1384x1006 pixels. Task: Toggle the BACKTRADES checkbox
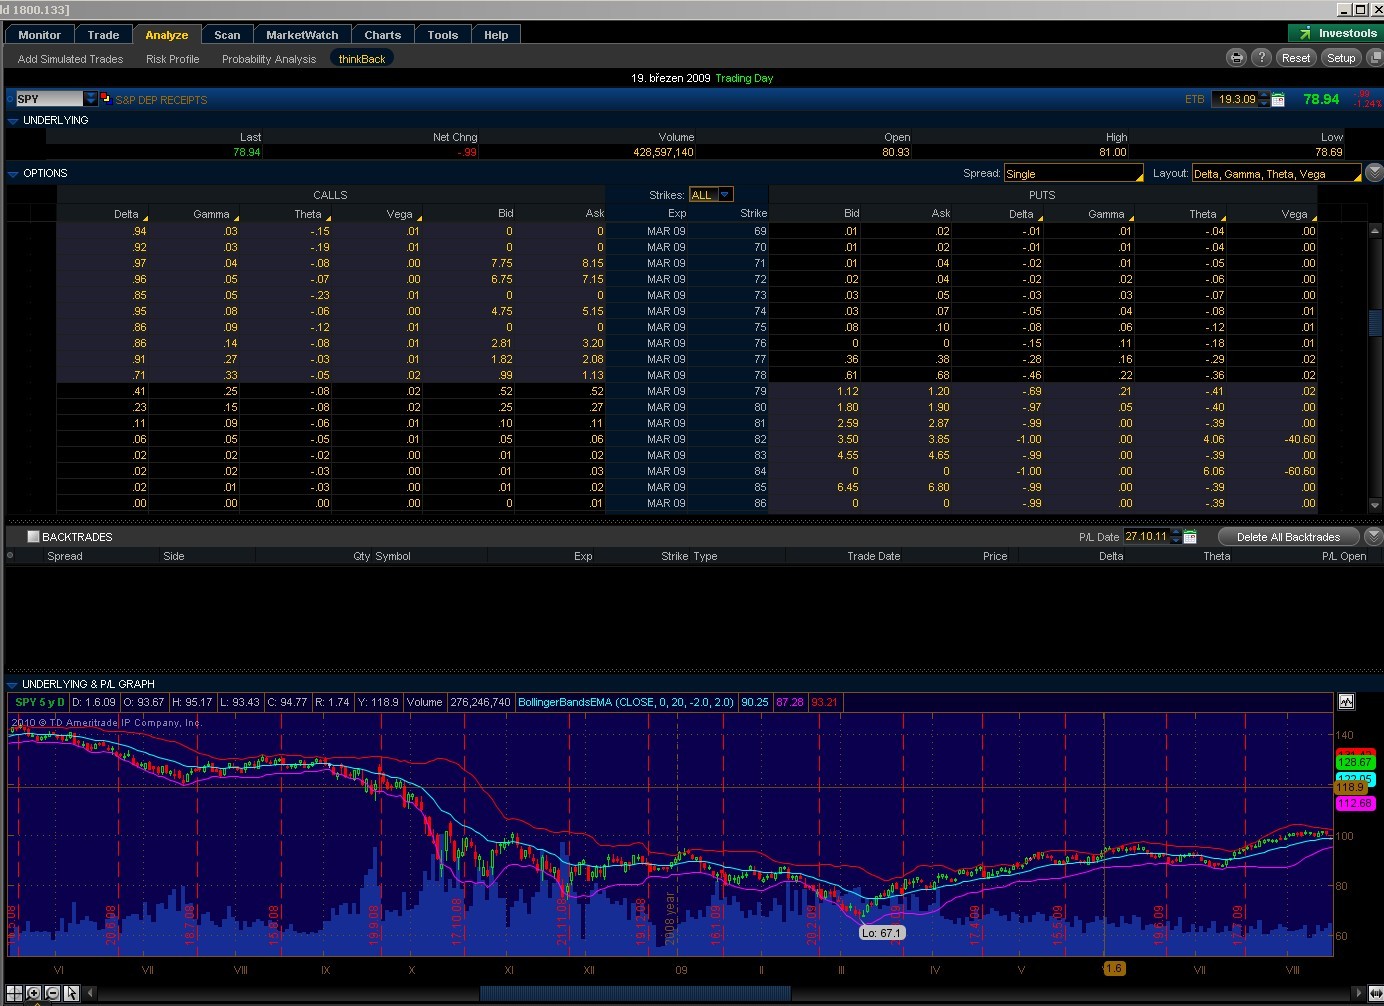coord(33,537)
